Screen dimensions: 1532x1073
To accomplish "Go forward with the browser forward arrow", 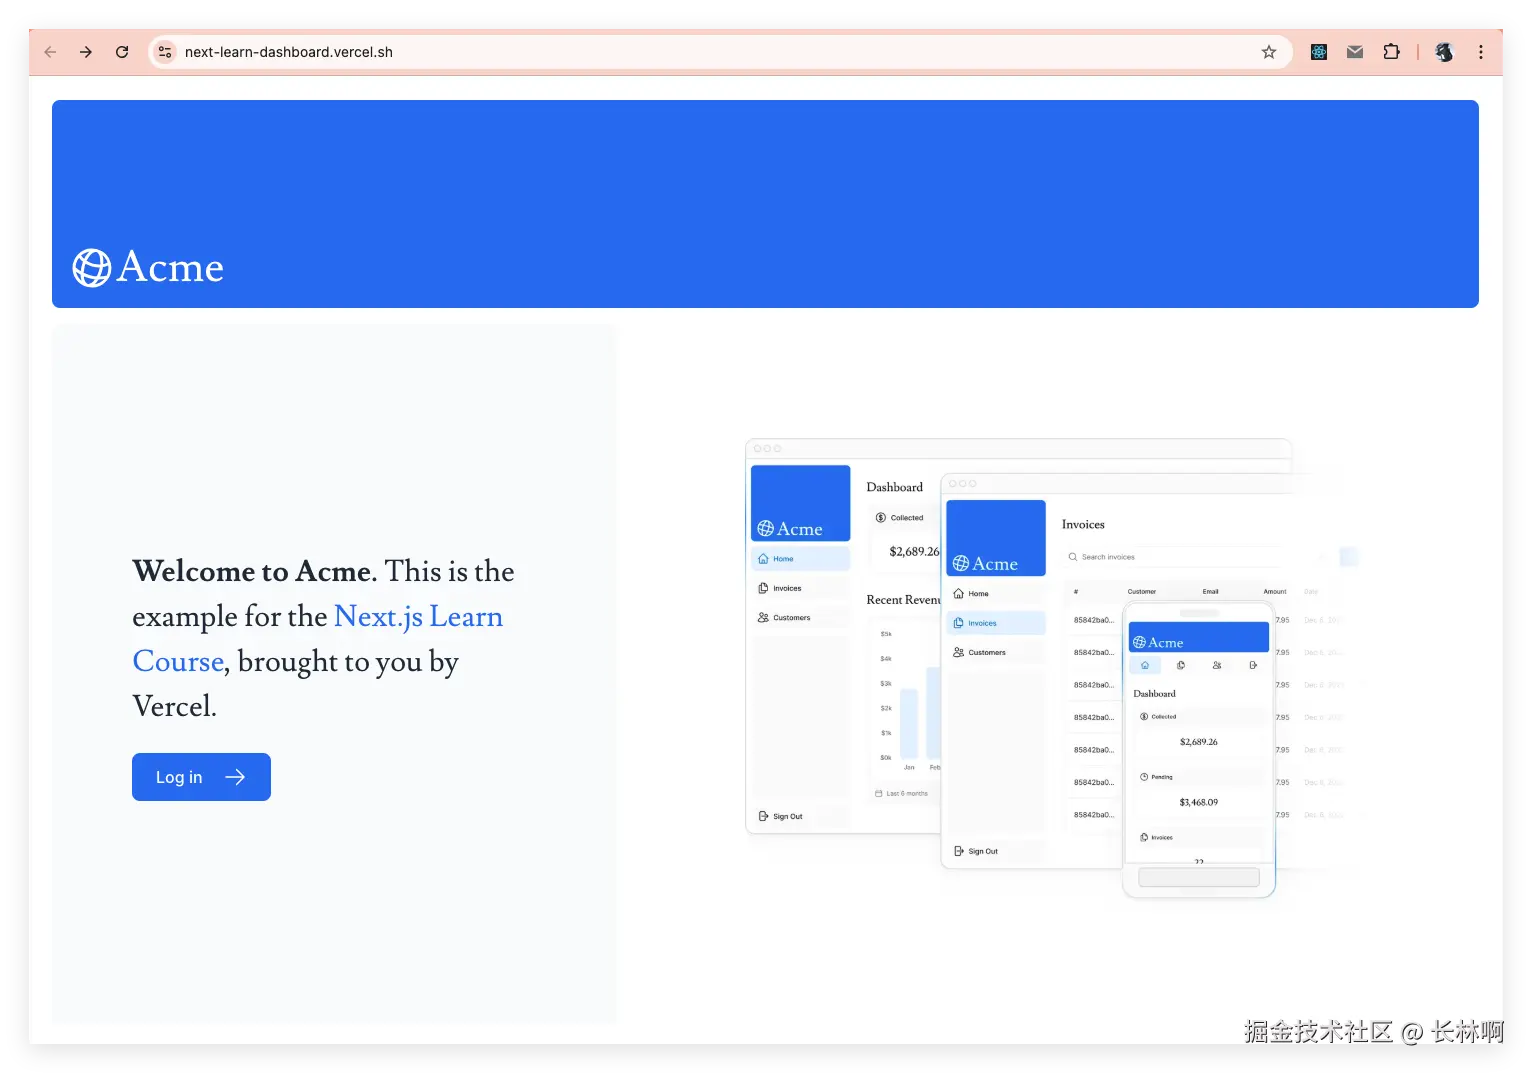I will point(86,52).
